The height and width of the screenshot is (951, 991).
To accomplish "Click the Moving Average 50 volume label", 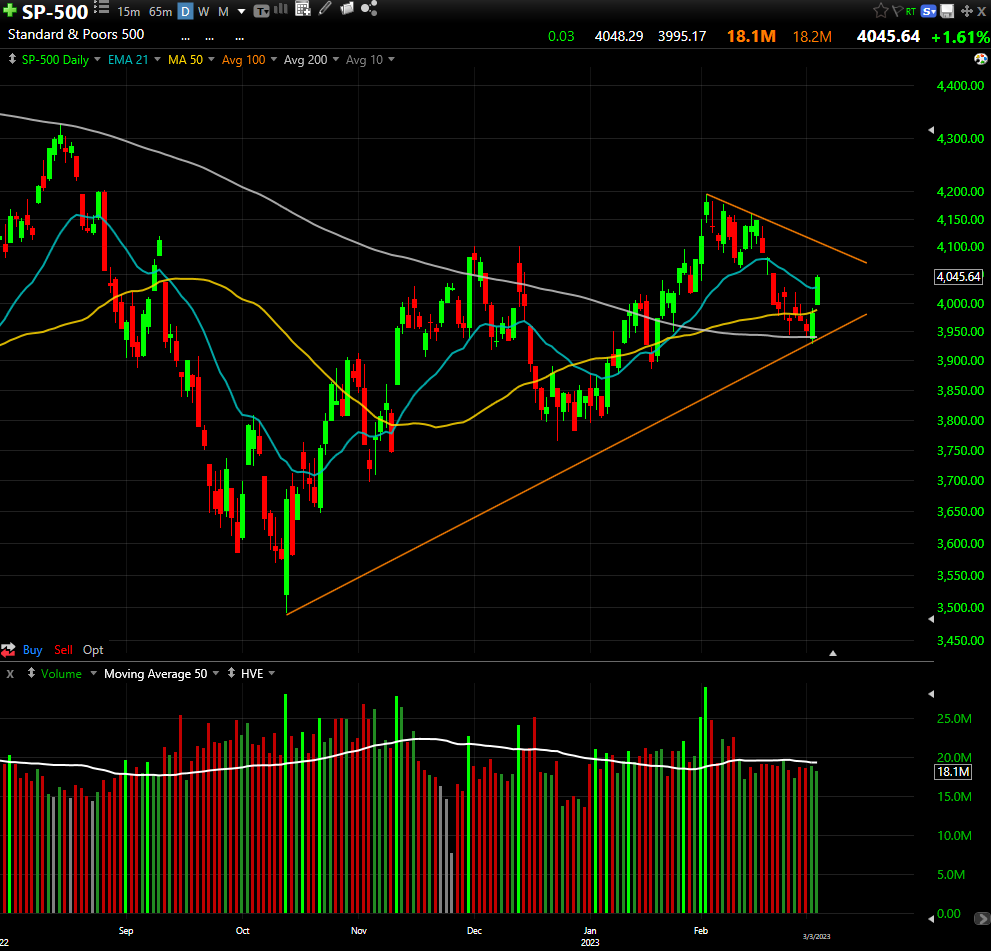I will click(155, 674).
